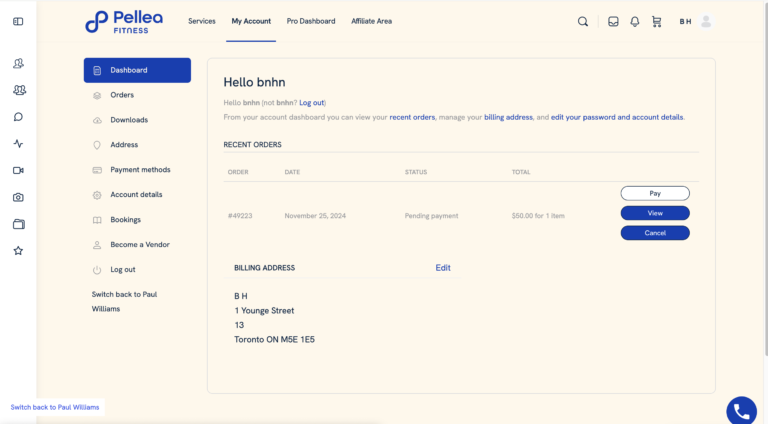Click the B H username text

685,22
